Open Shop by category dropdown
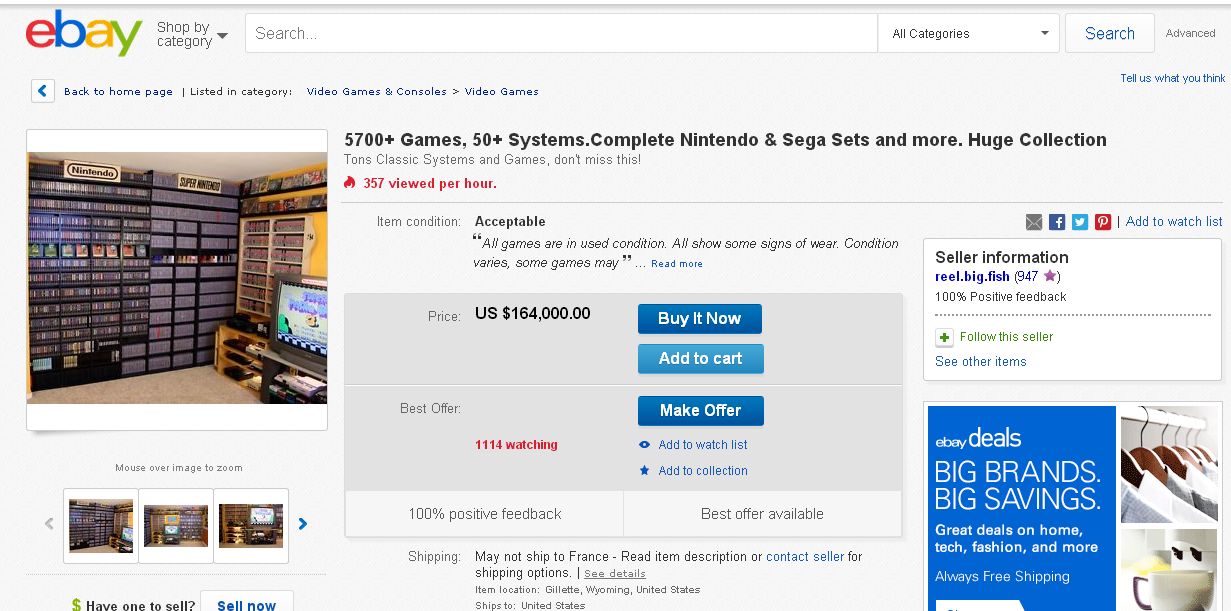Screen dimensions: 1231x611 pyautogui.click(x=192, y=34)
